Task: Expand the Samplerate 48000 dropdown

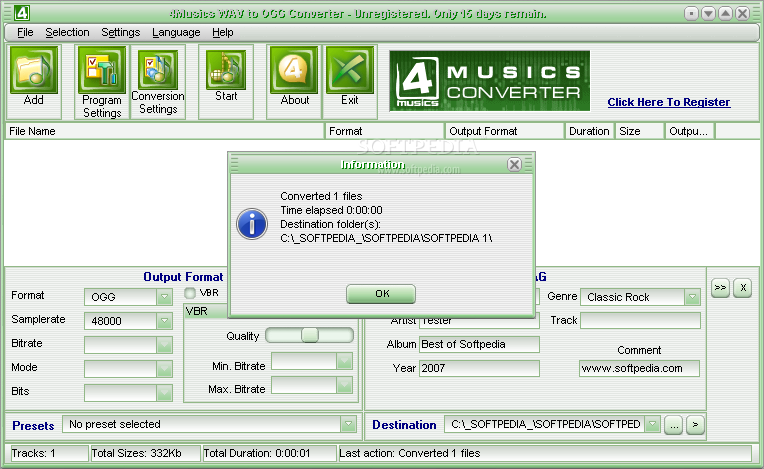Action: 164,320
